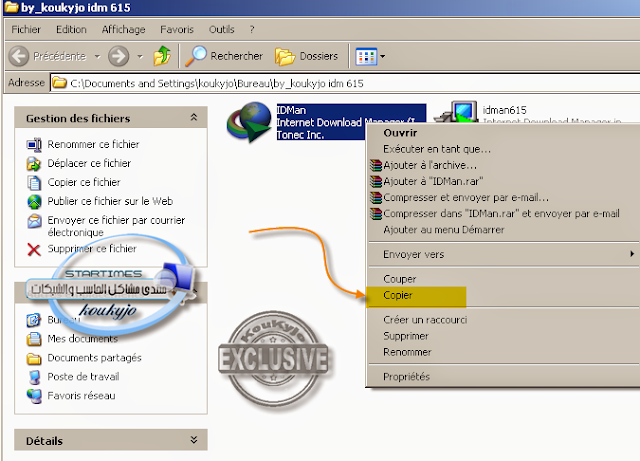The width and height of the screenshot is (640, 461).
Task: Click the Renommer ce fichier link
Action: click(93, 145)
